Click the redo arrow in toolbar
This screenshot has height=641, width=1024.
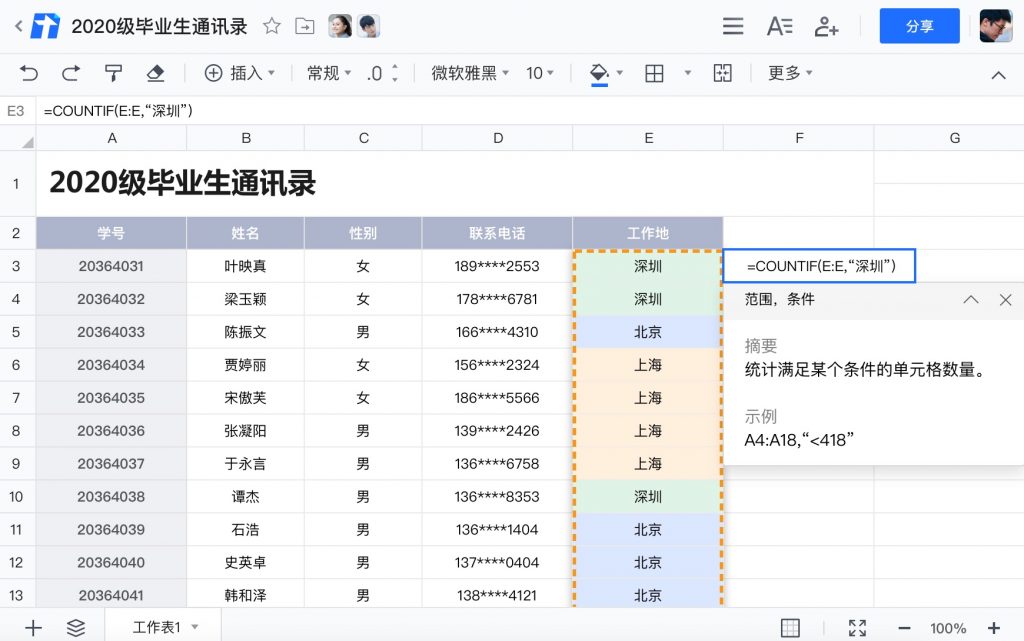[71, 73]
